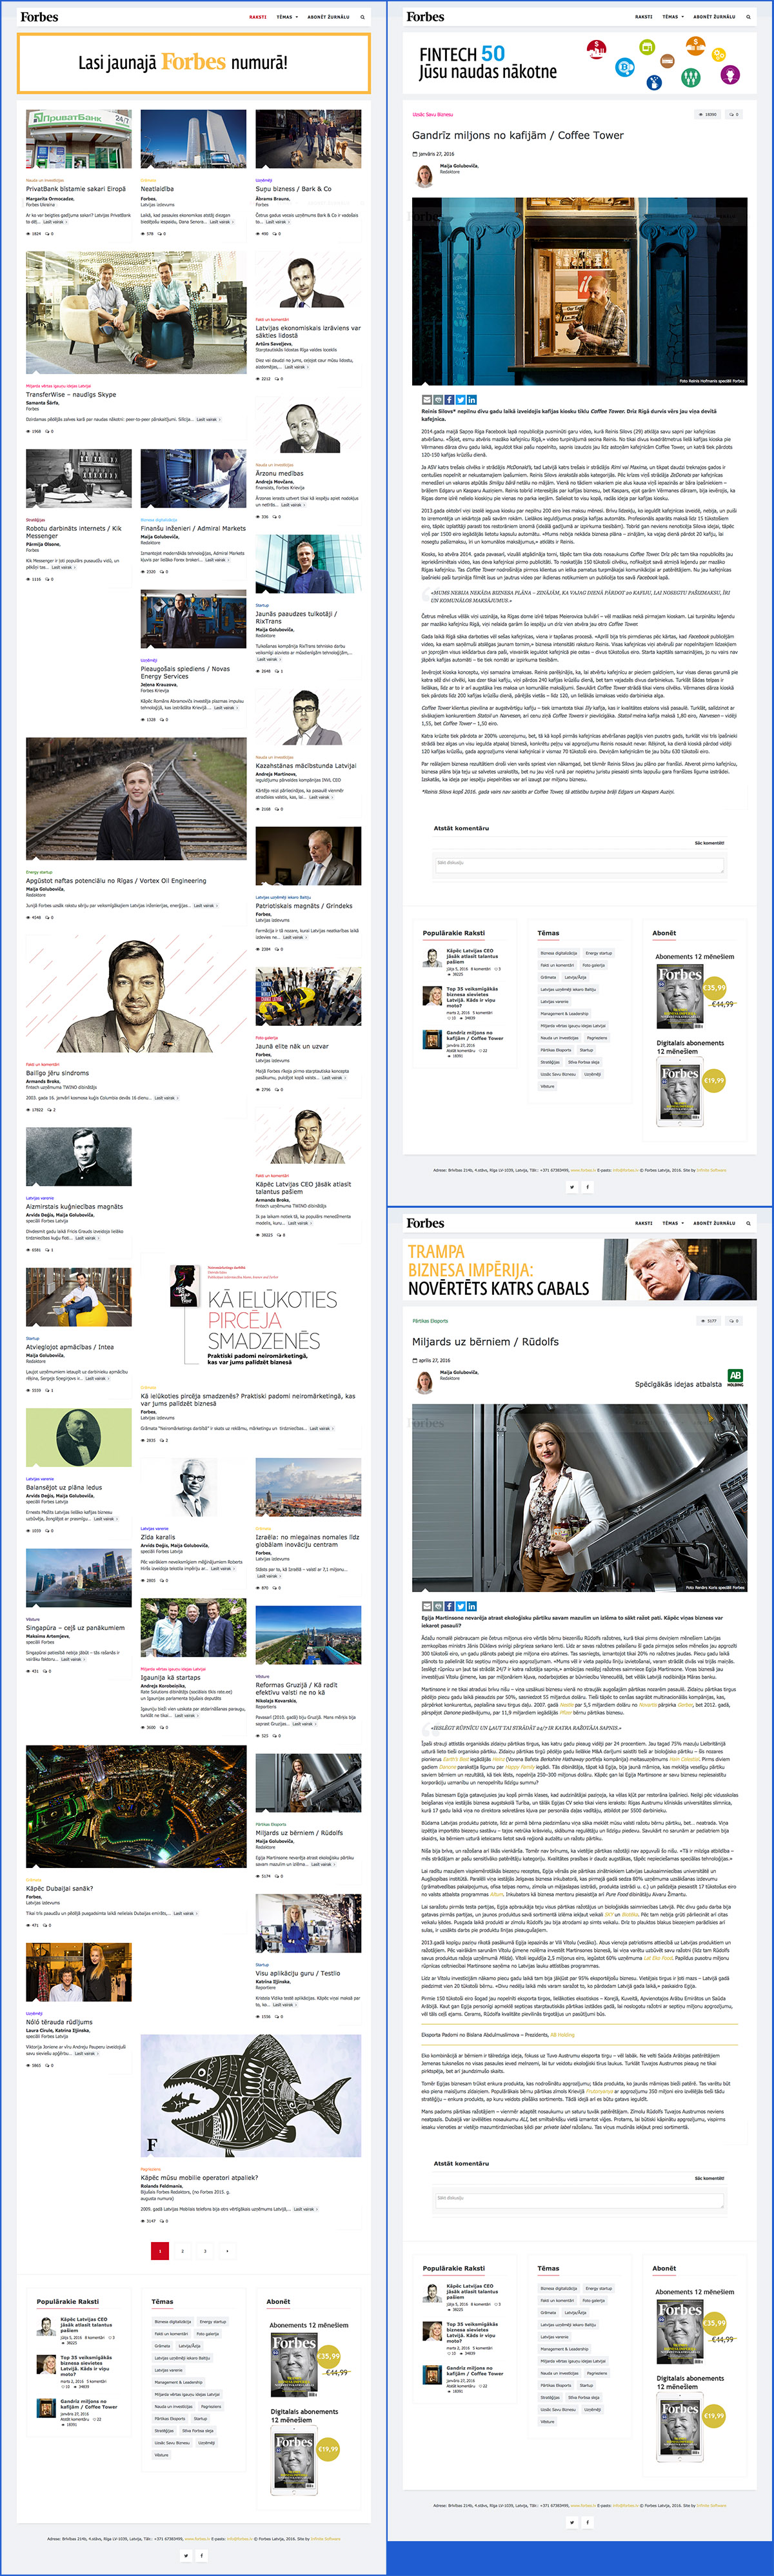Share Coffee Tower article on LinkedIn

point(472,399)
